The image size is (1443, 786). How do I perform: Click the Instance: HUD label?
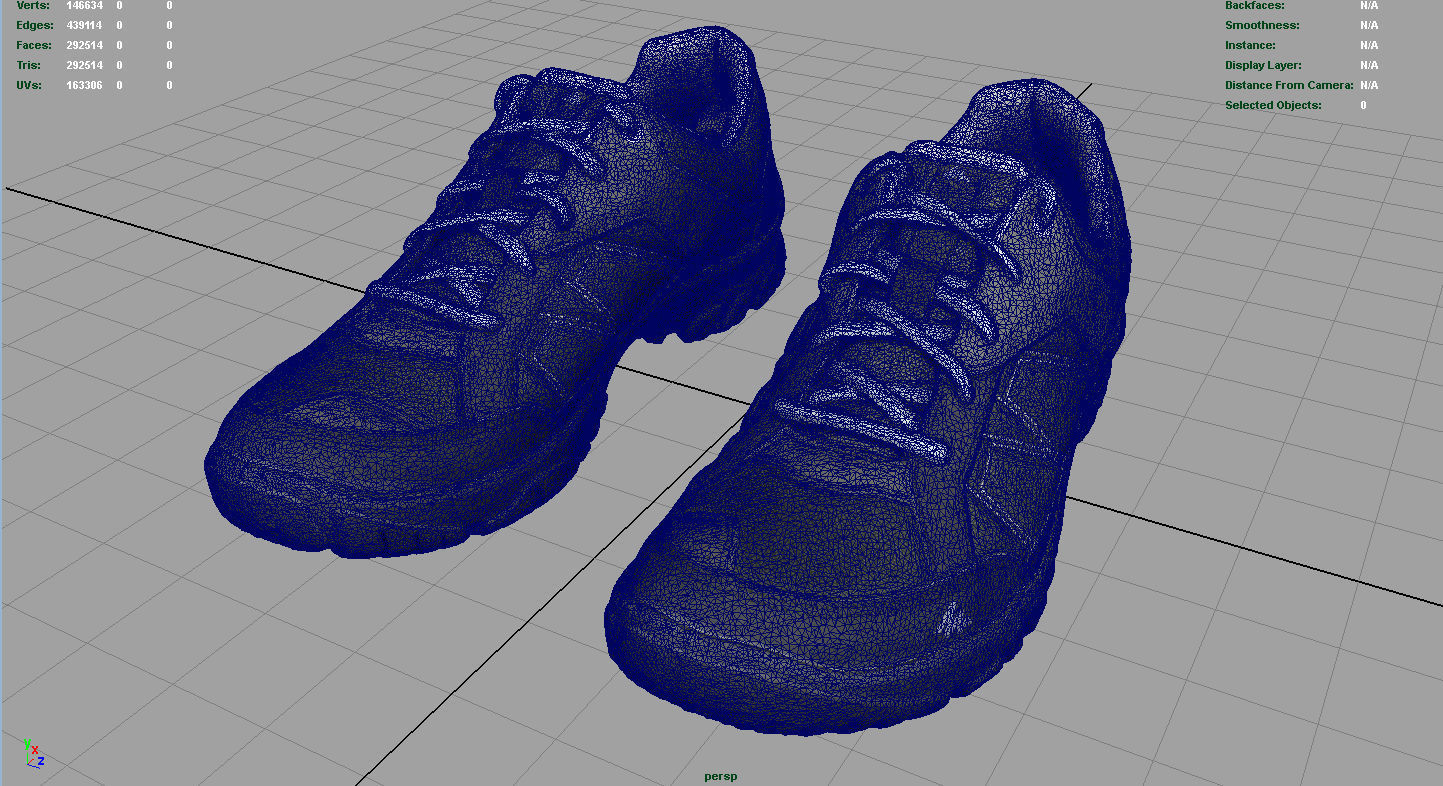coord(1250,45)
